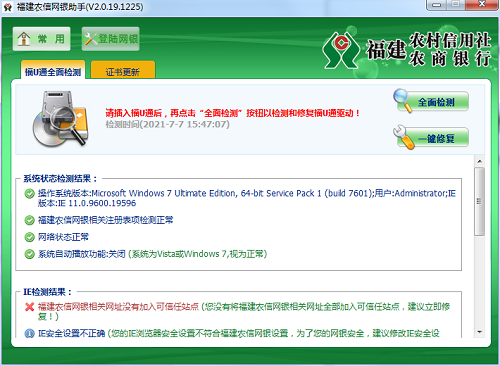Click the scrollbar down arrow
Viewport: 500px width, 366px height.
coord(480,332)
